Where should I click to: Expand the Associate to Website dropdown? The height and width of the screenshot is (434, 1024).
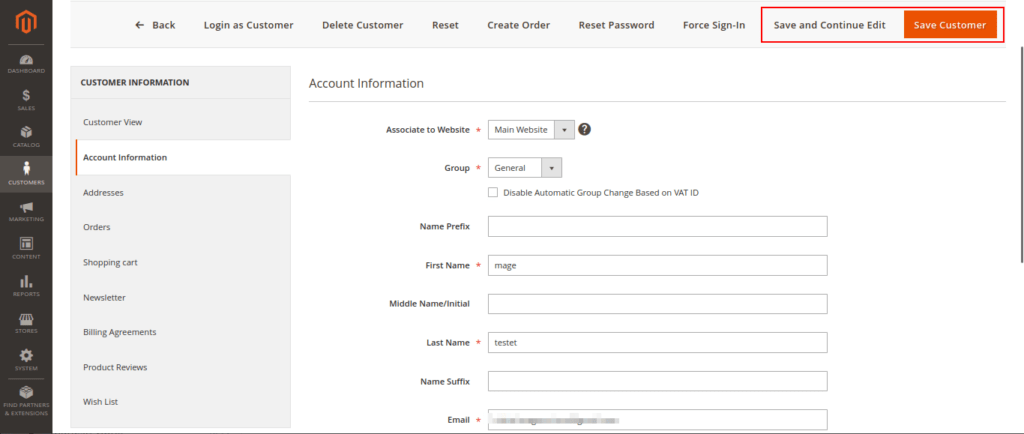click(x=531, y=130)
